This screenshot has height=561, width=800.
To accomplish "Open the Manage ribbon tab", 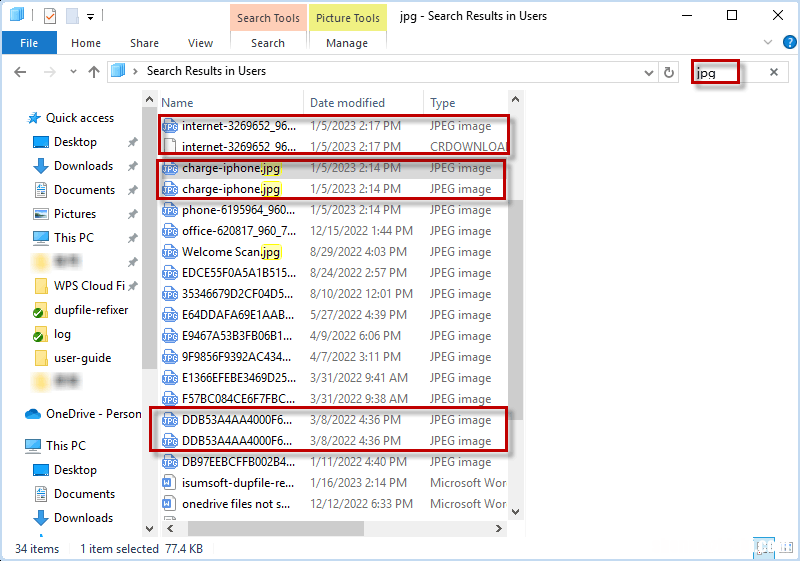I will click(x=347, y=43).
